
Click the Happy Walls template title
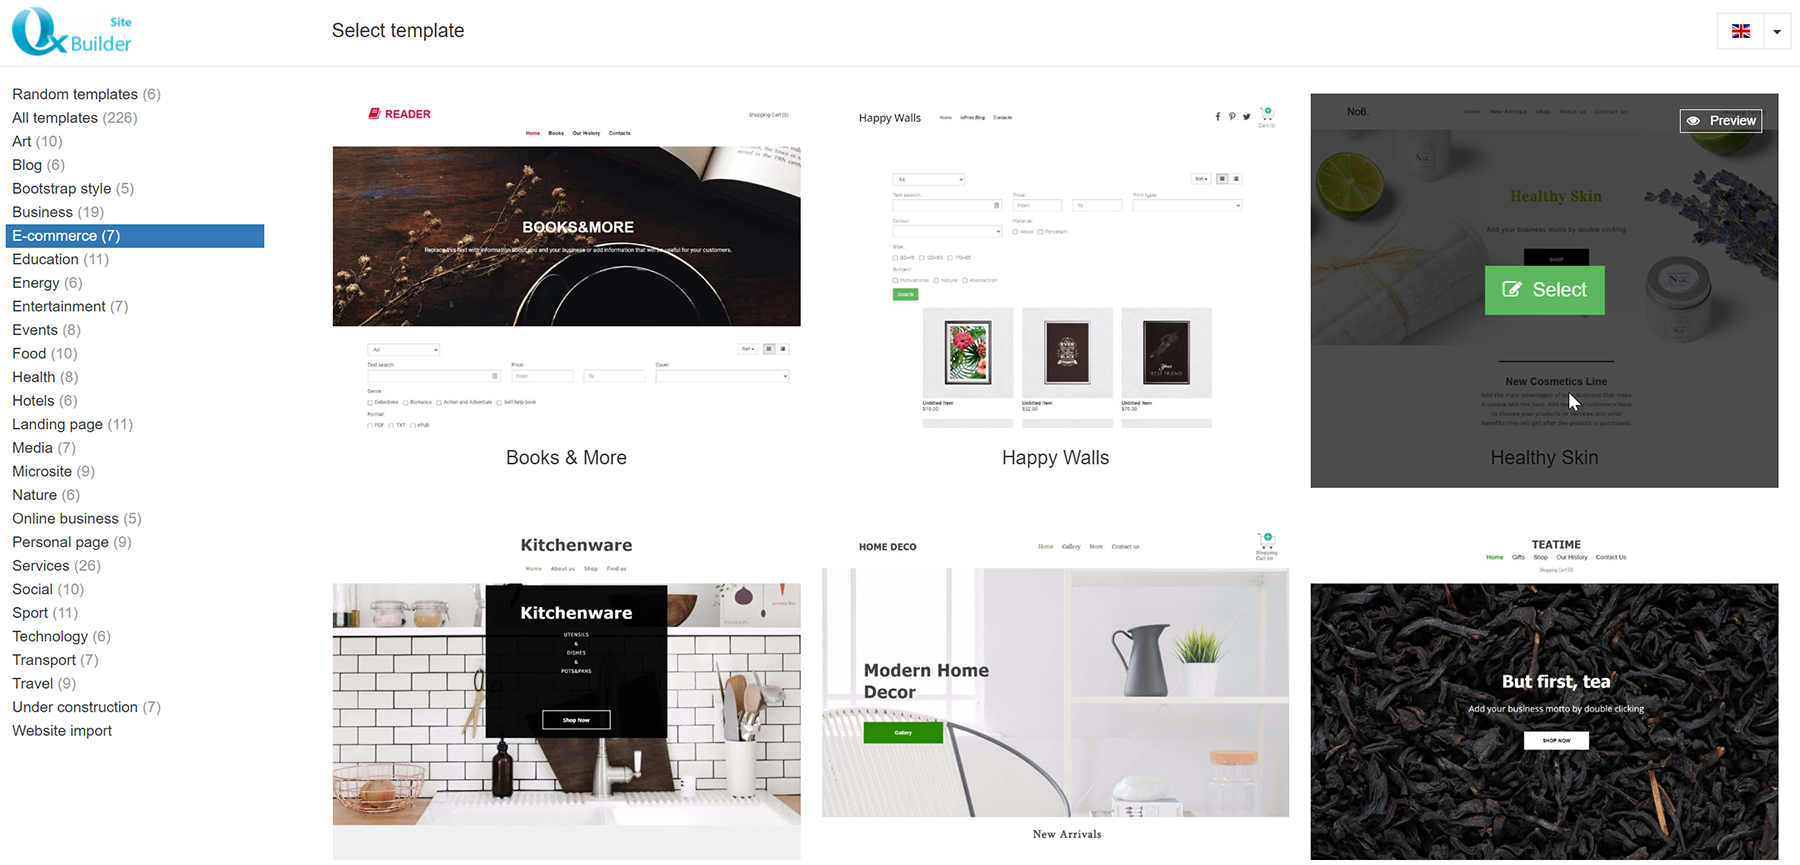(x=1055, y=458)
